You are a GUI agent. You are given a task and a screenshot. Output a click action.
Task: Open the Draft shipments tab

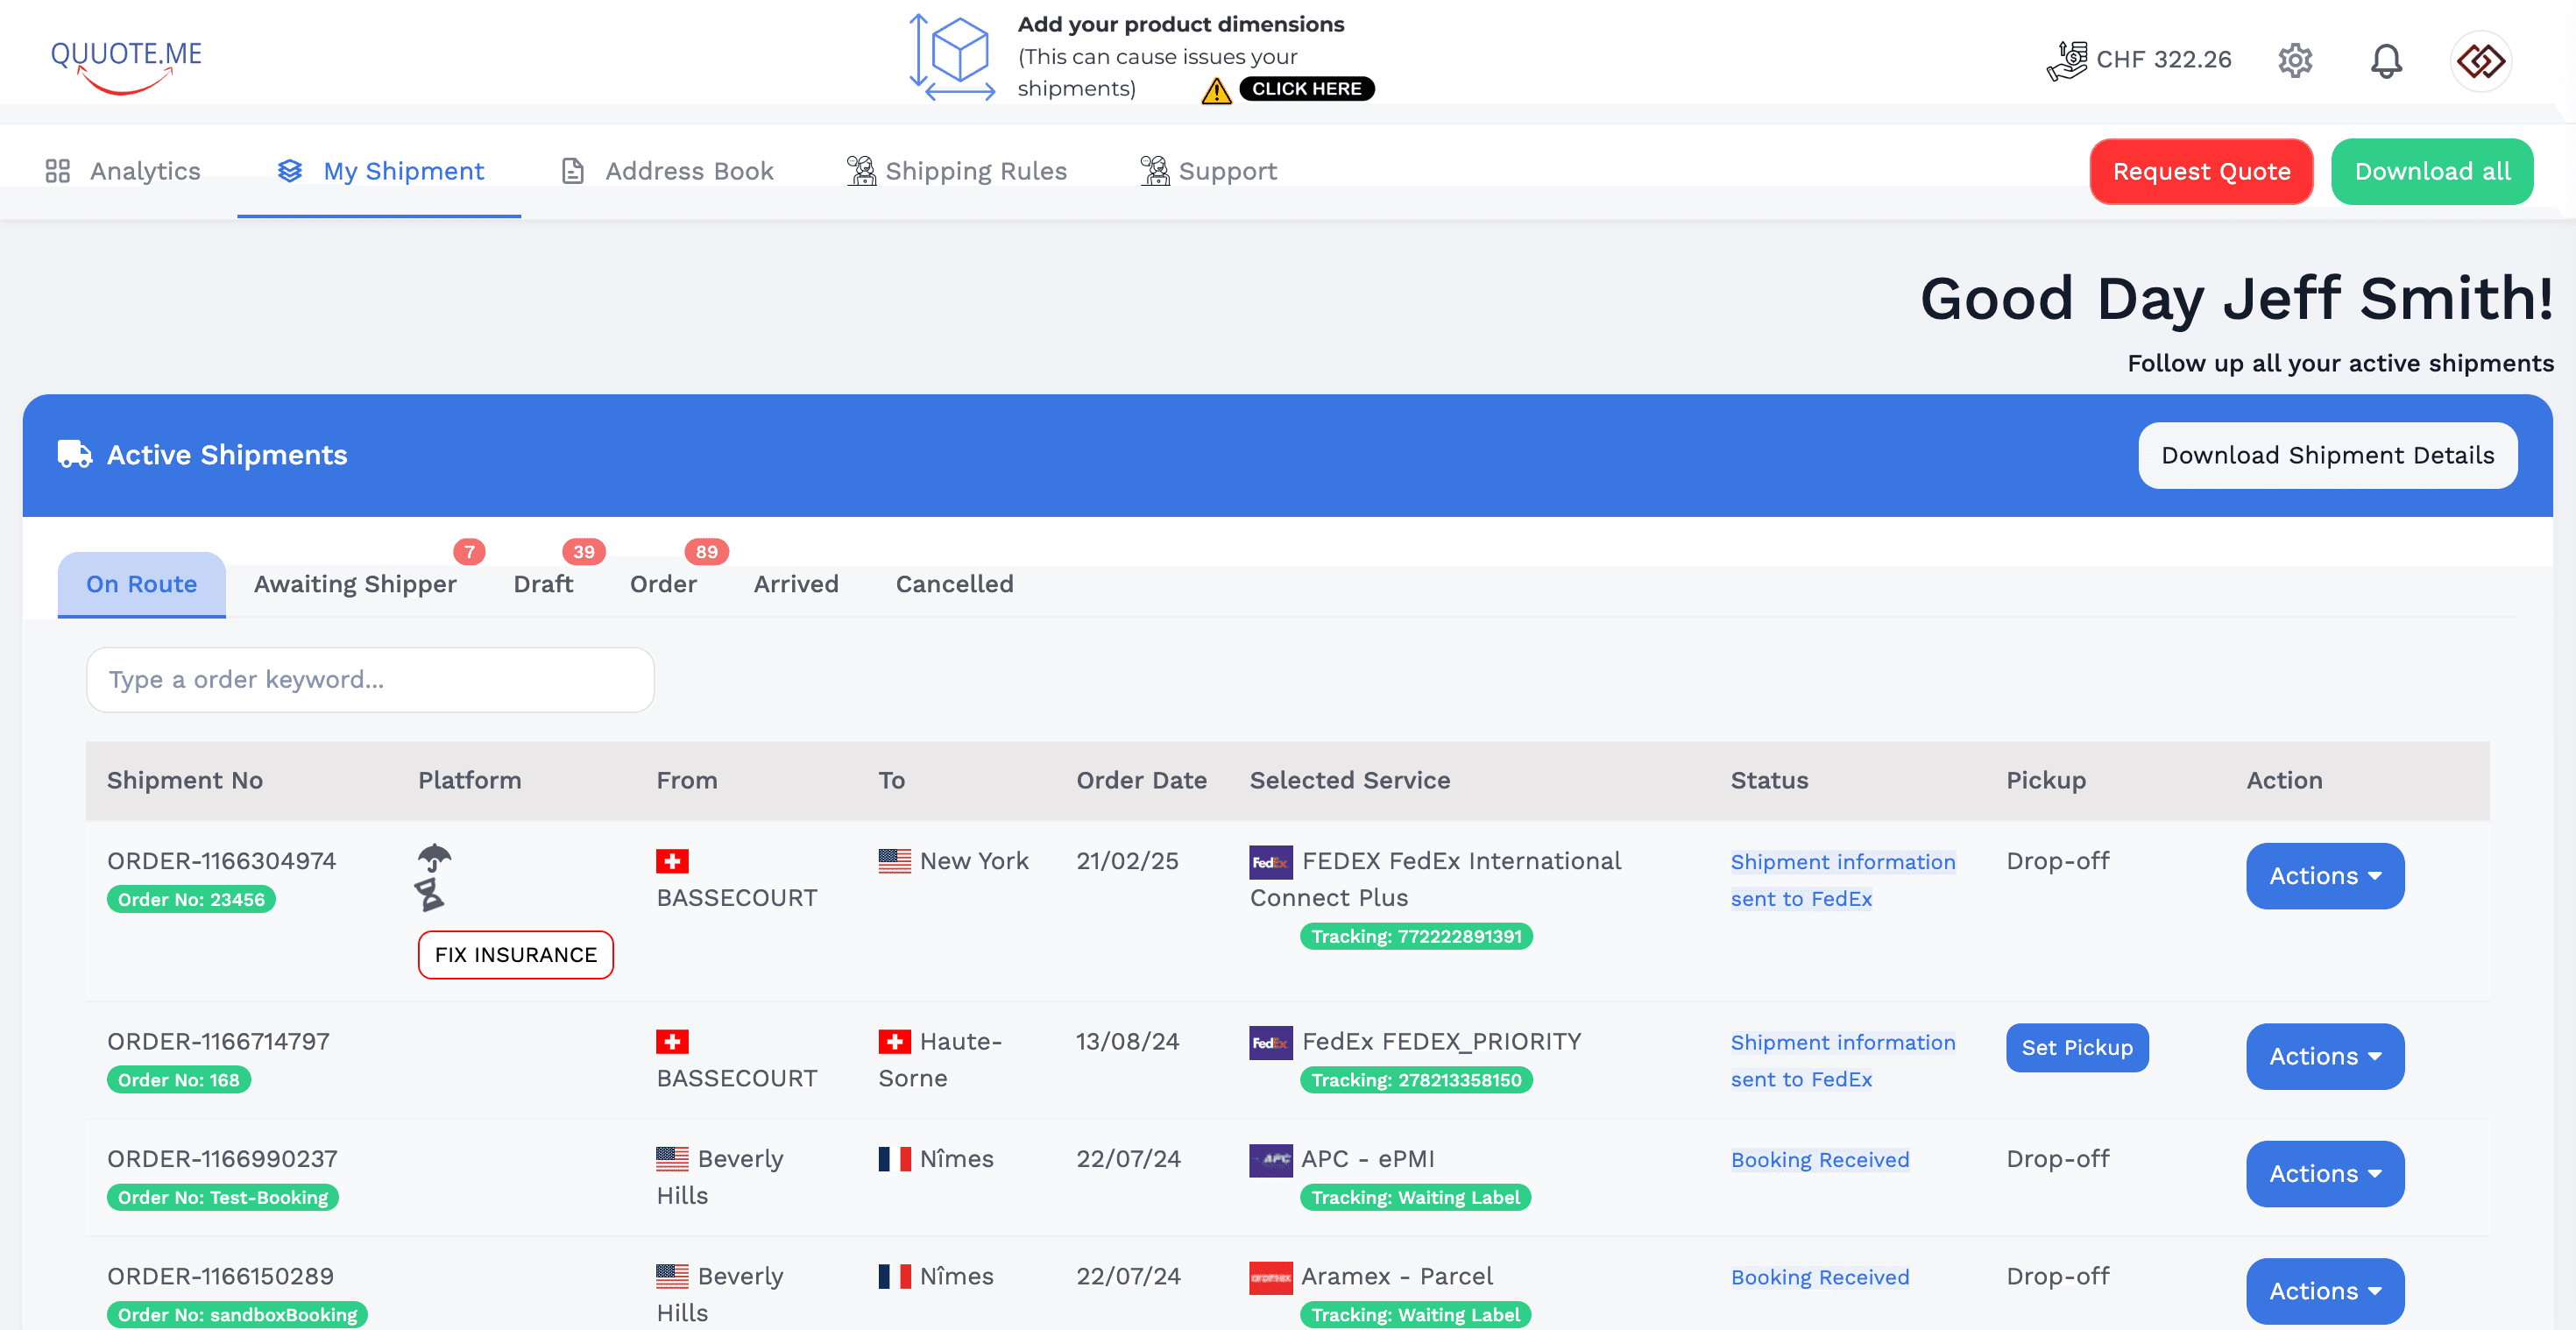[543, 584]
